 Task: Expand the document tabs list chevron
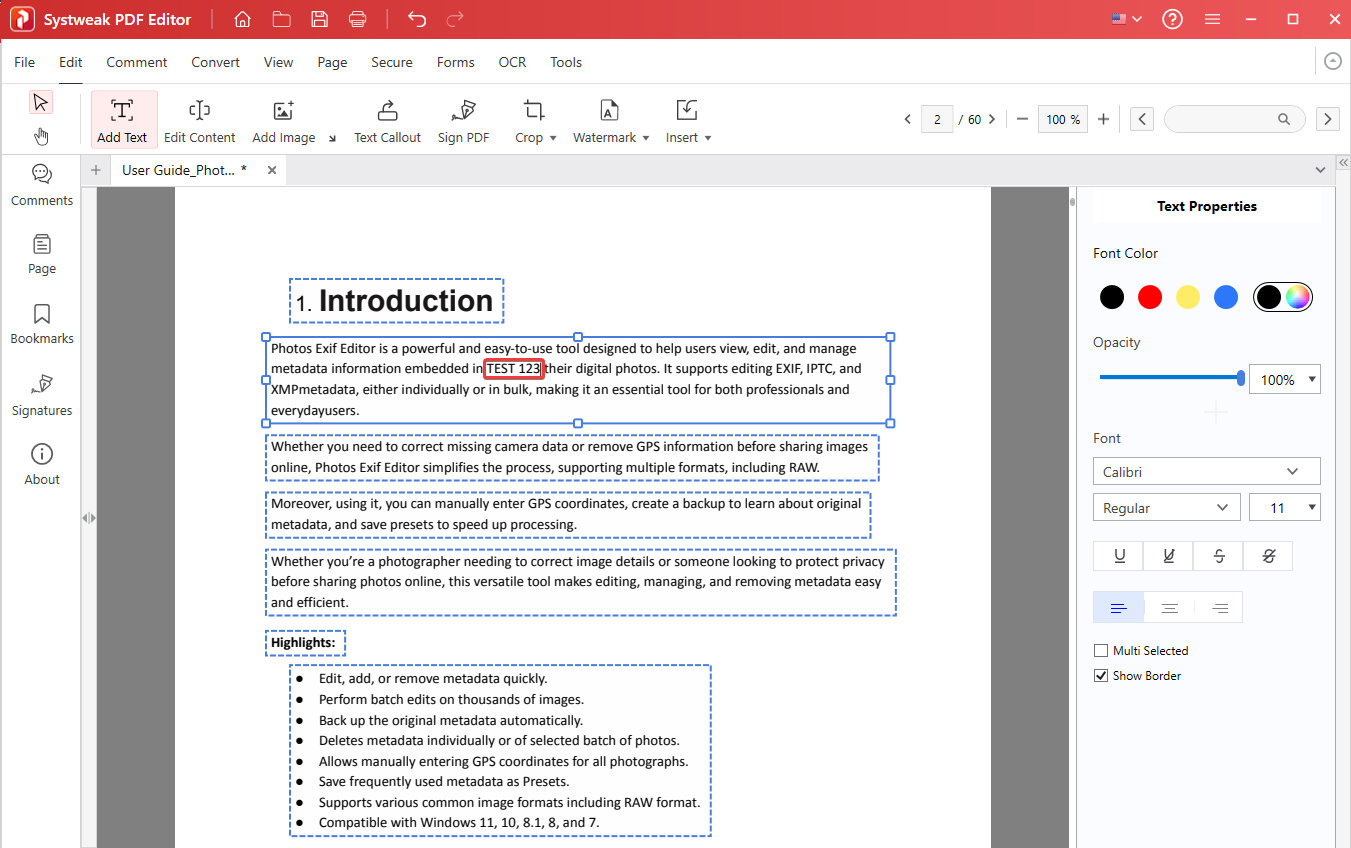(x=1322, y=170)
